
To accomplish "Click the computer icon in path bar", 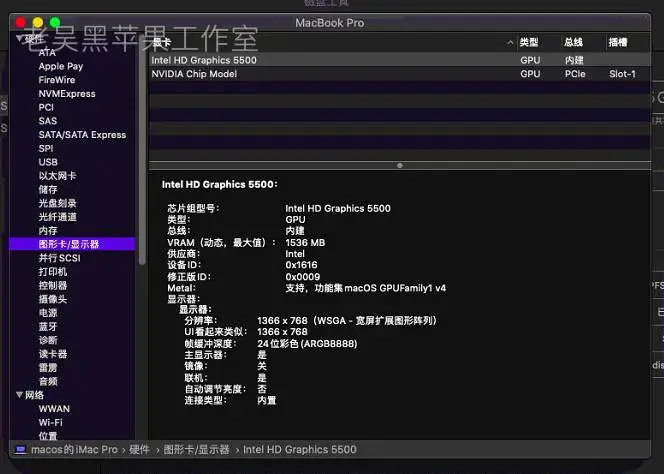I will click(20, 449).
